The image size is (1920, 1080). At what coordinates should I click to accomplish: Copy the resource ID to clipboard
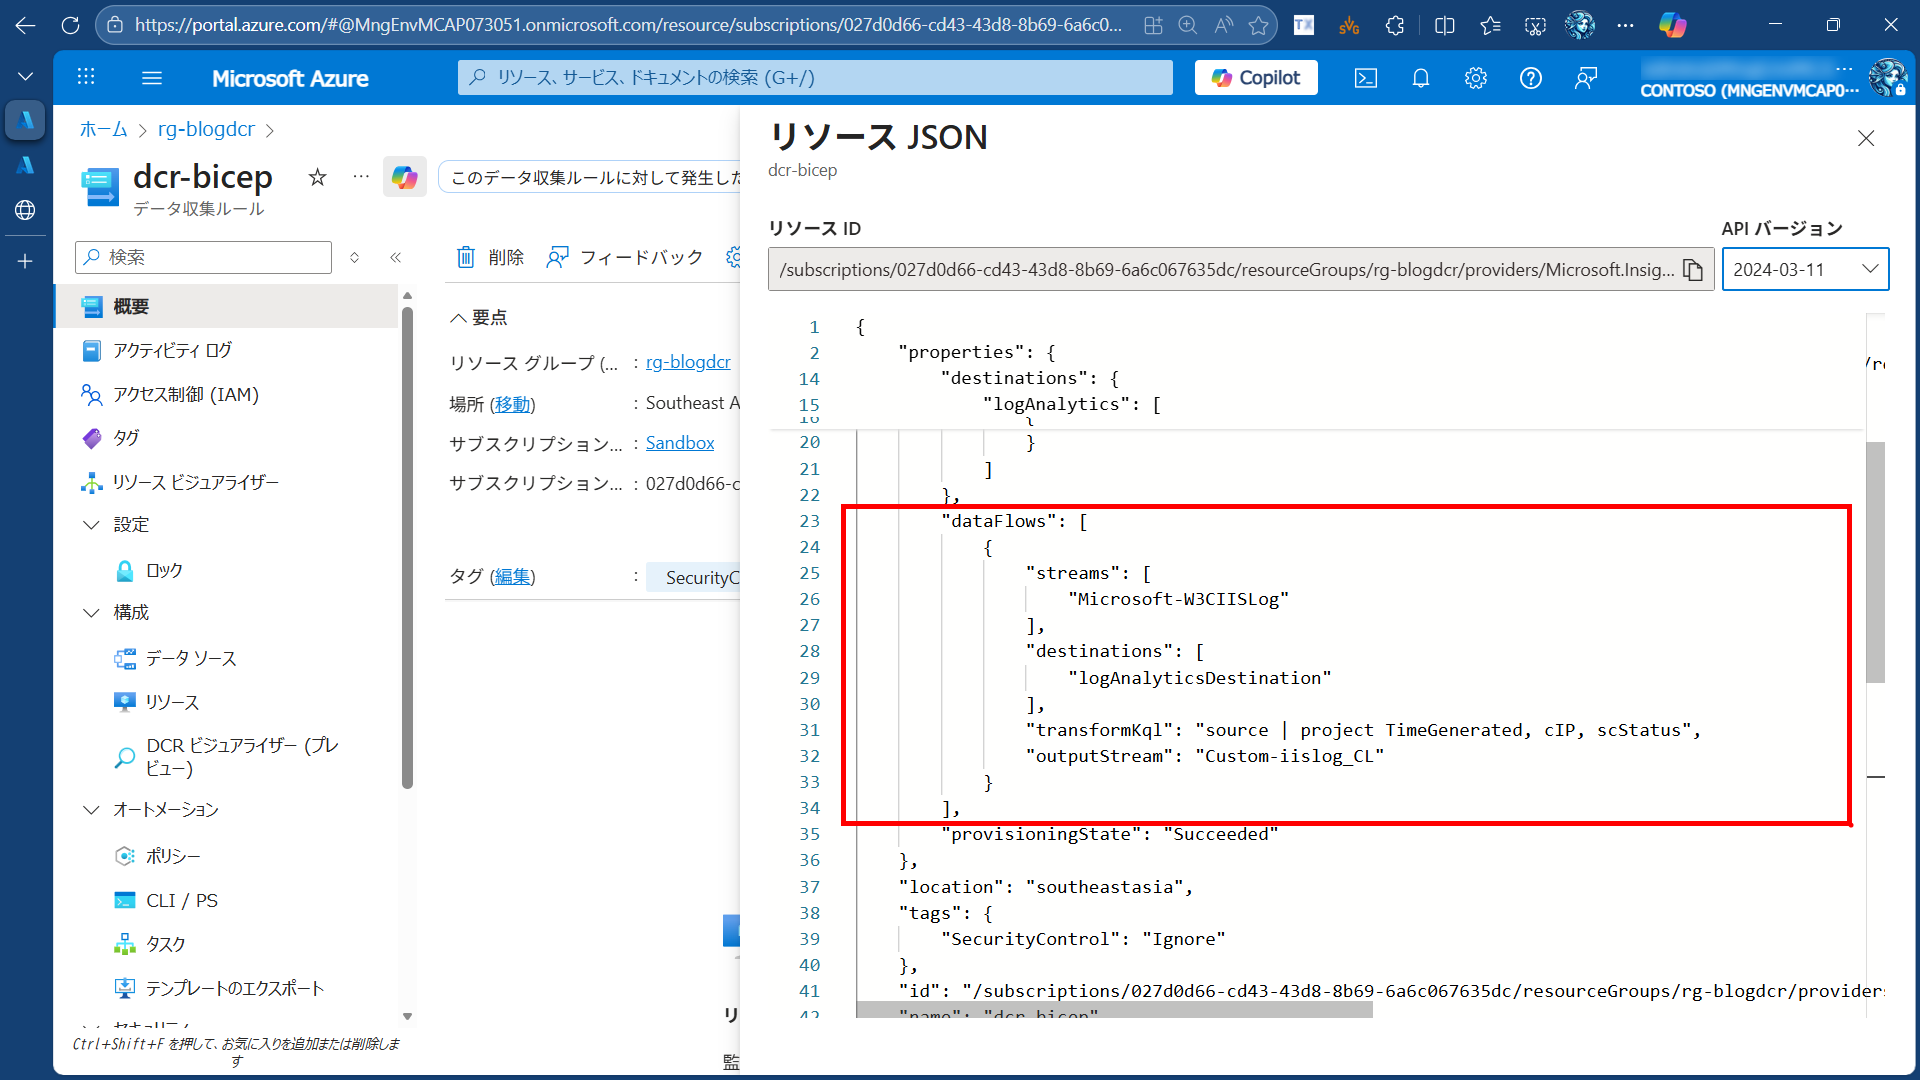click(1693, 270)
